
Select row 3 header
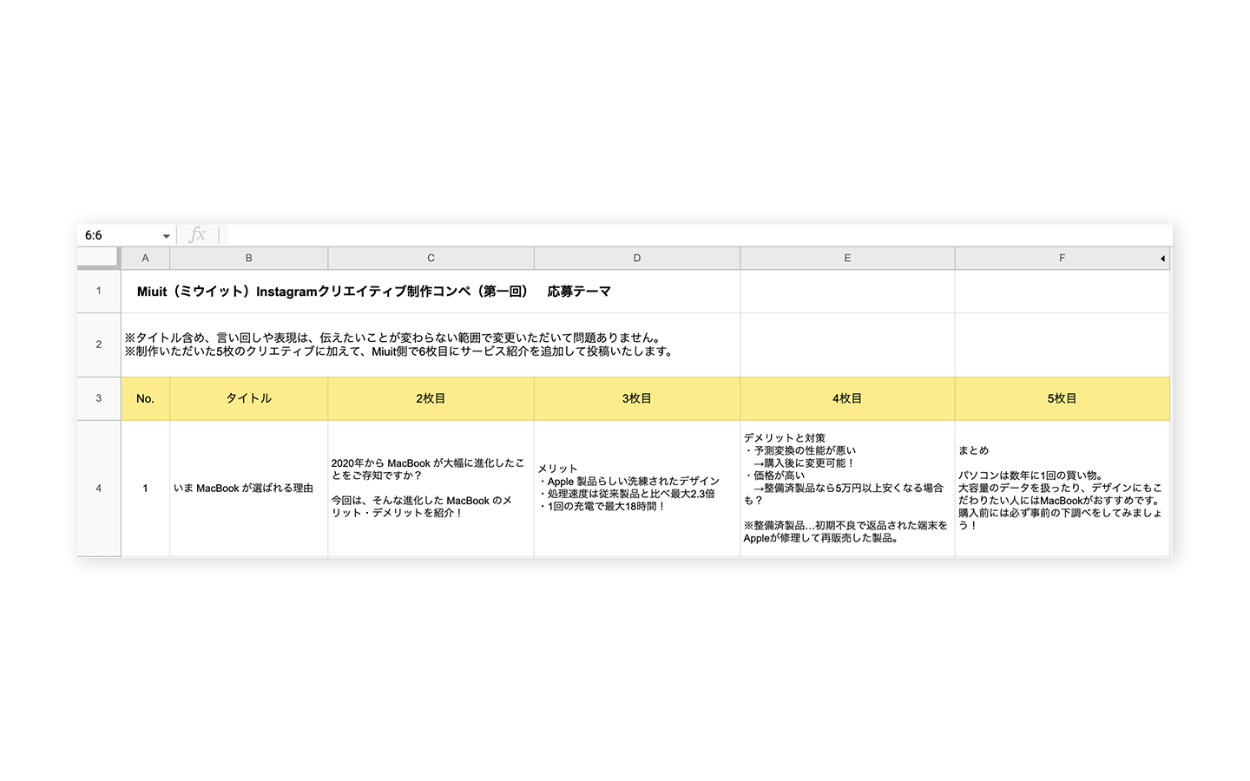point(99,398)
